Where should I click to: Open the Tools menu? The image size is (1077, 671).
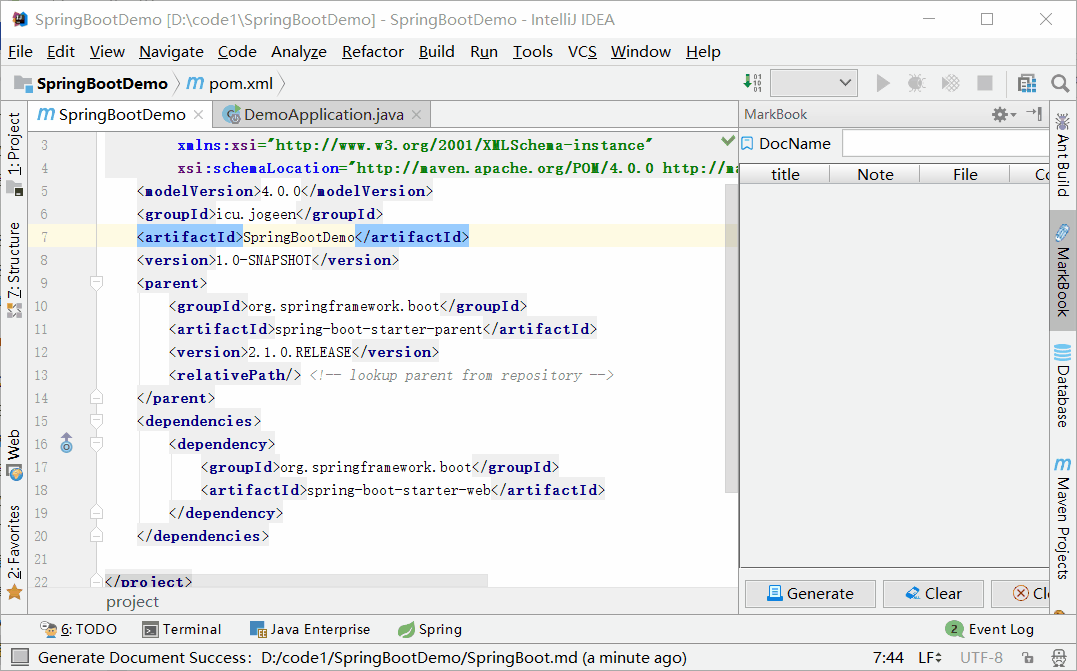click(x=532, y=52)
